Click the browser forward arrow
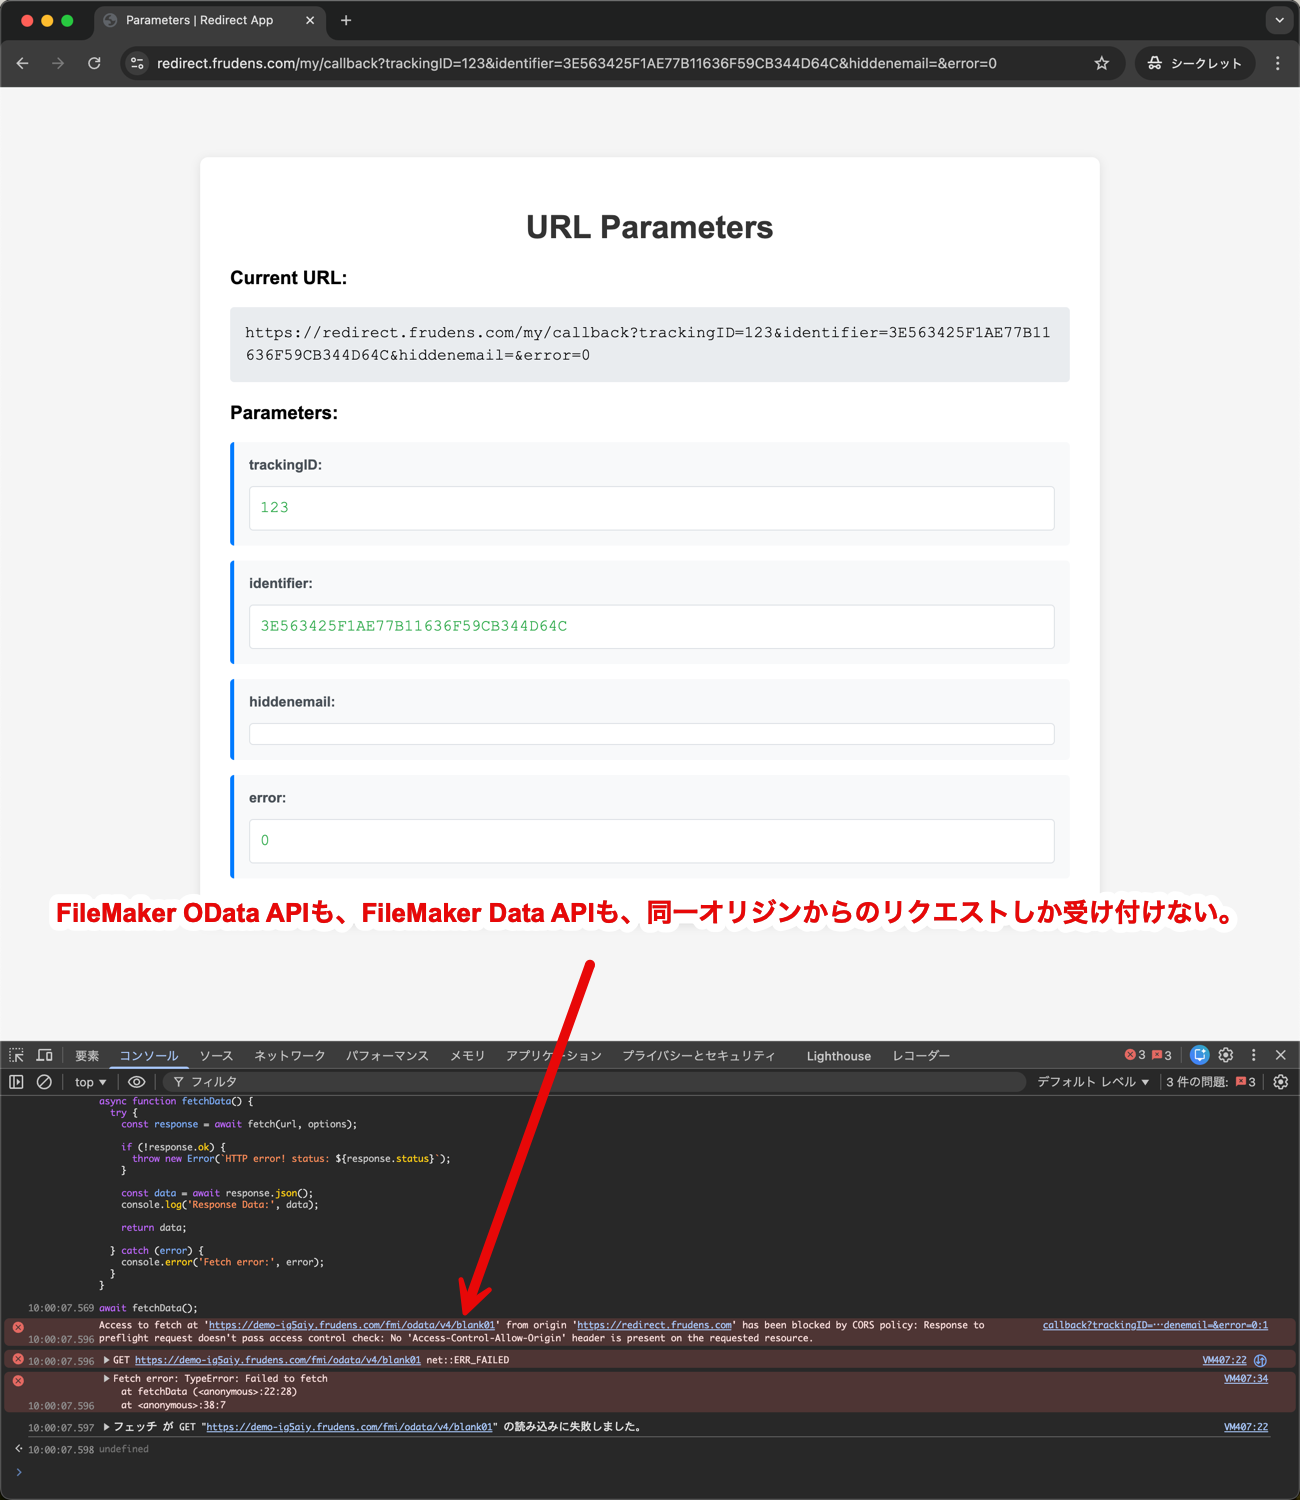 coord(58,63)
